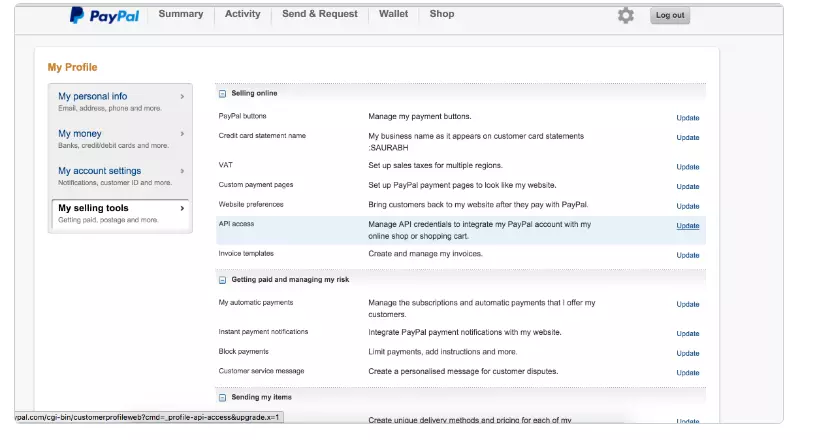
Task: Expand My selling tools chevron arrow
Action: [x=182, y=208]
